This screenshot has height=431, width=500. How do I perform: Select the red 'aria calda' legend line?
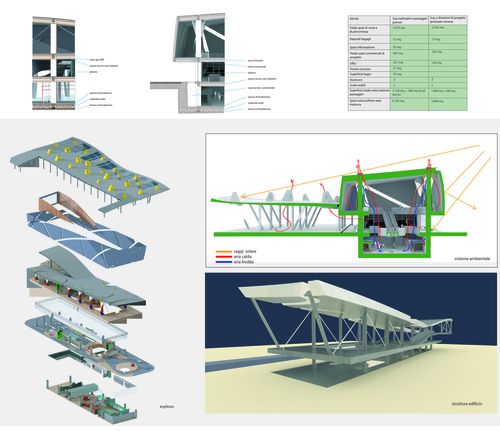(224, 257)
